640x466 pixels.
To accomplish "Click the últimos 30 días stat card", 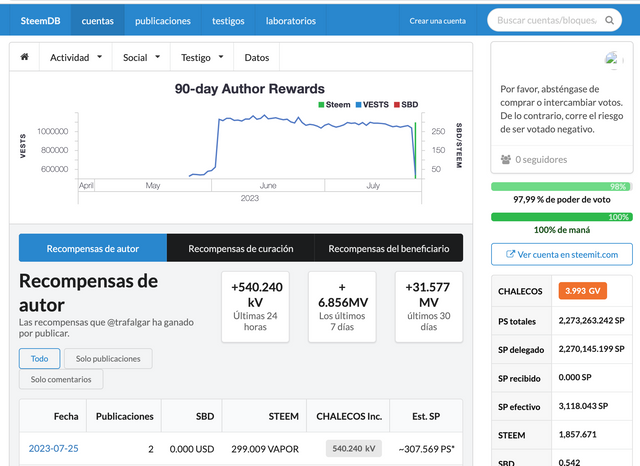I will [429, 307].
